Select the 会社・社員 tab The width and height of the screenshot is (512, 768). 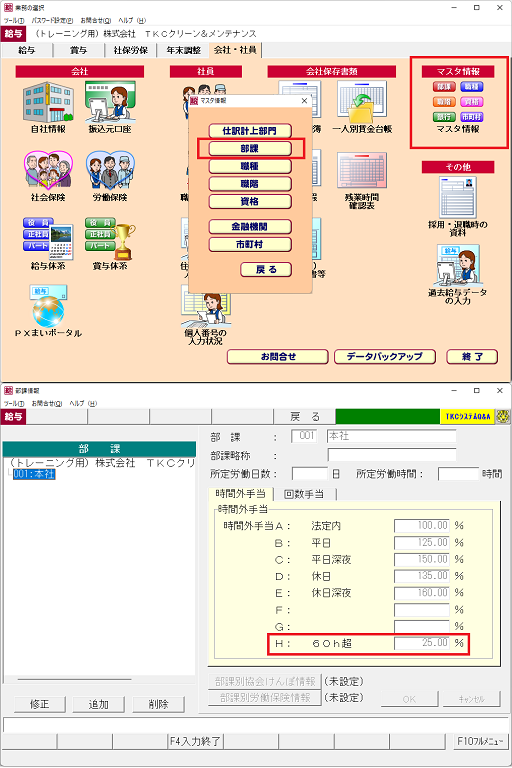point(235,50)
